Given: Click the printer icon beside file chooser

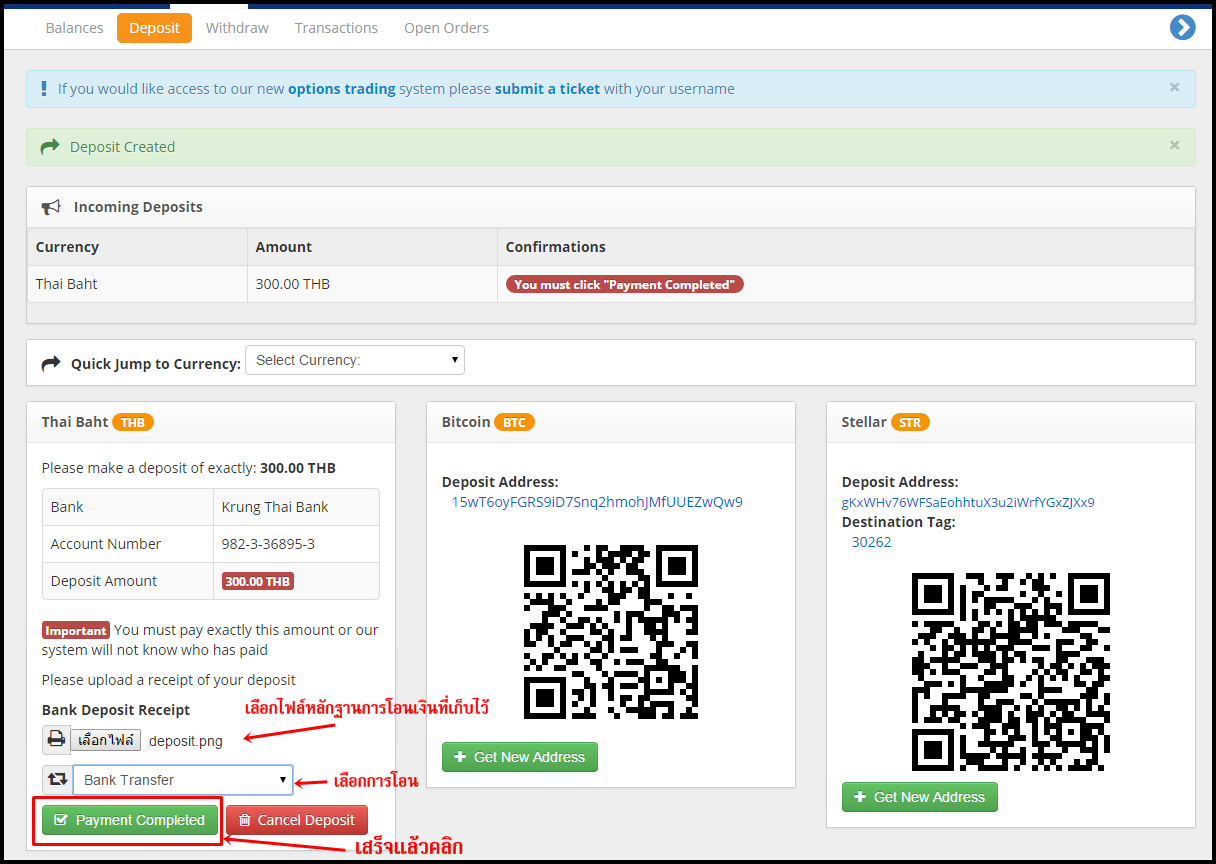Looking at the screenshot, I should pyautogui.click(x=56, y=740).
